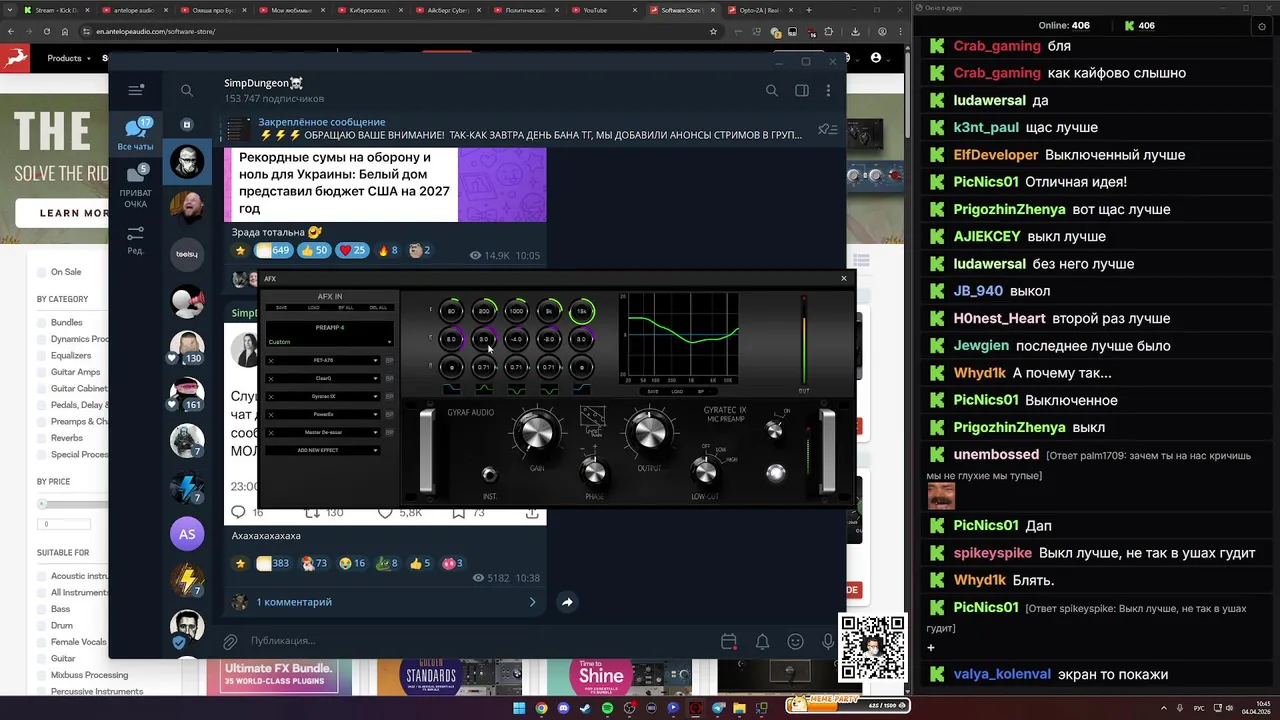Click the Gyratec GAIN knob
Image resolution: width=1280 pixels, height=720 pixels.
click(x=537, y=432)
